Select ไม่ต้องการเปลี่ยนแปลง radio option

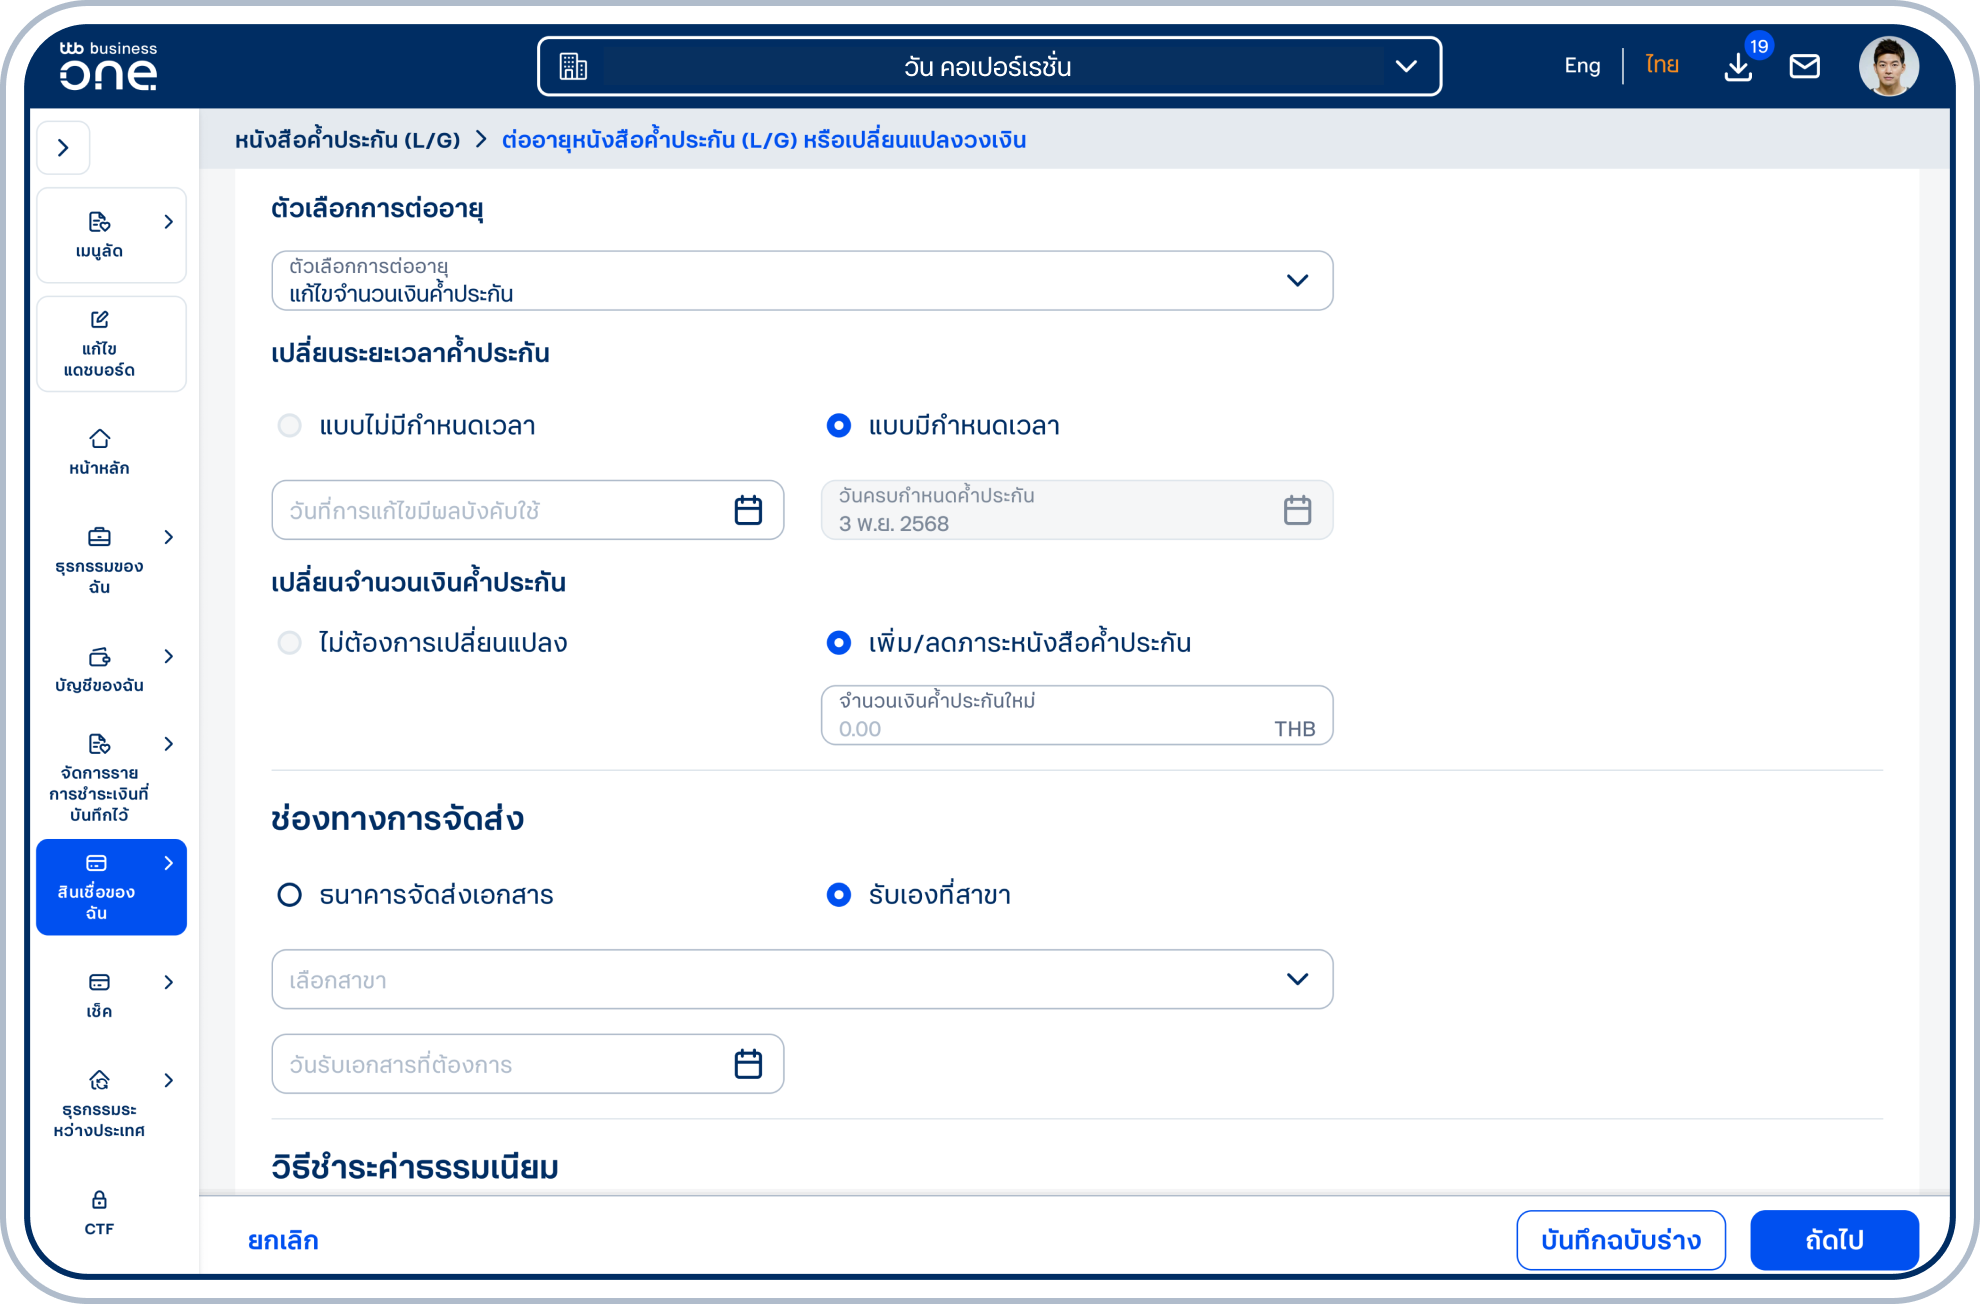click(290, 643)
